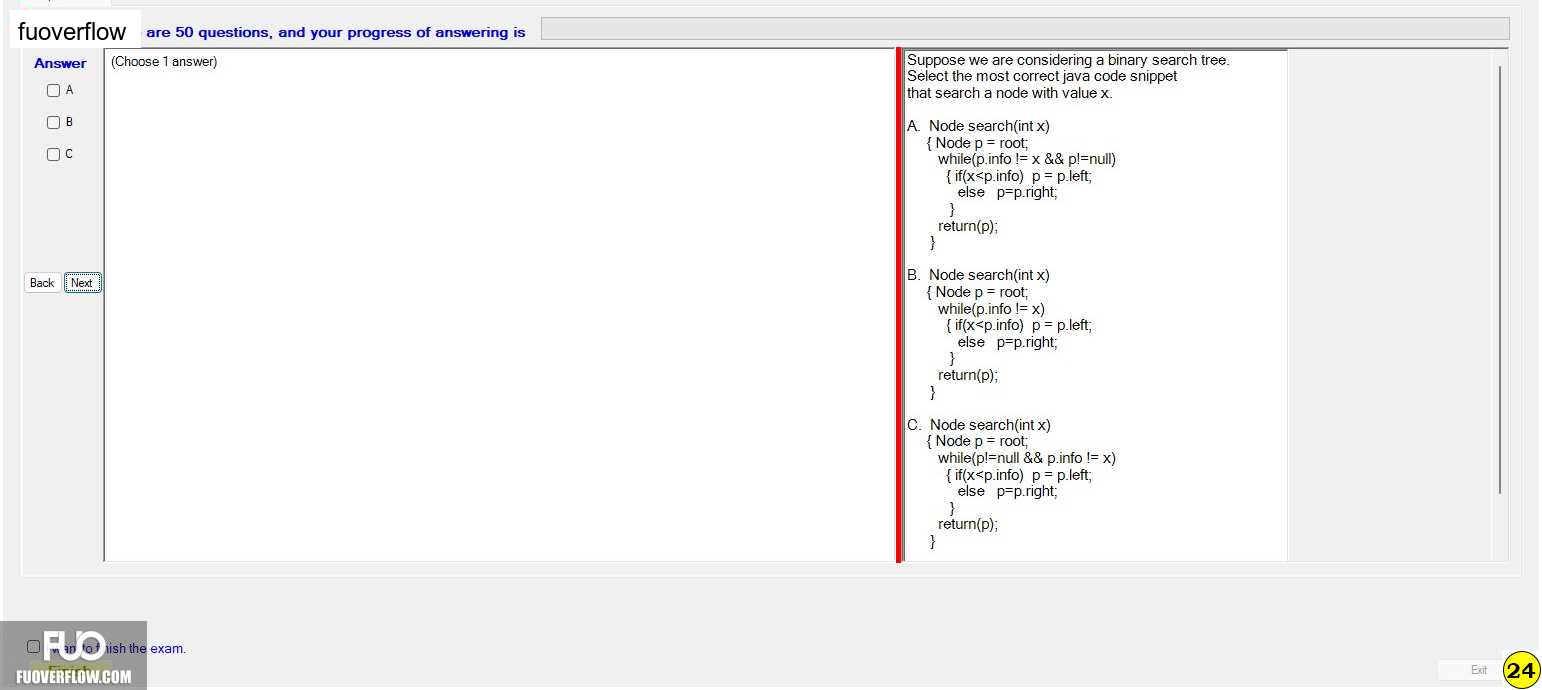This screenshot has width=1542, height=690.
Task: Click 'C. Node search(int x)' line
Action: click(979, 425)
